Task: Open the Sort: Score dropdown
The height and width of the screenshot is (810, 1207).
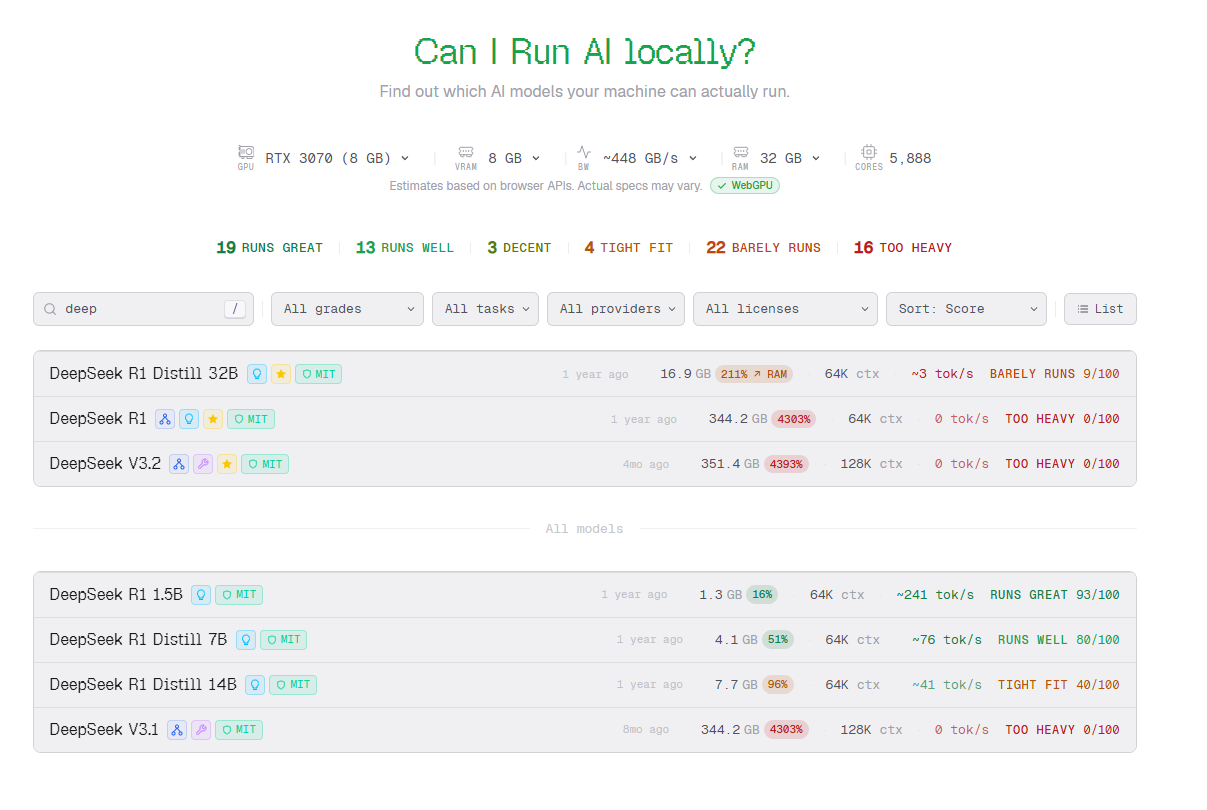Action: point(965,309)
